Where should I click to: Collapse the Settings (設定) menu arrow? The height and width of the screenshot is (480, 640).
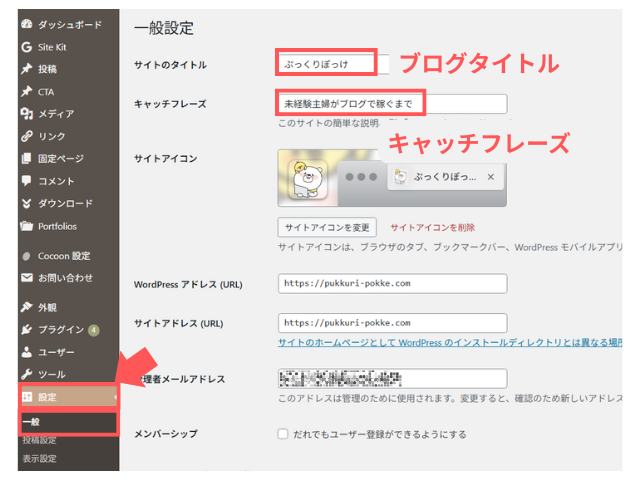[x=115, y=398]
